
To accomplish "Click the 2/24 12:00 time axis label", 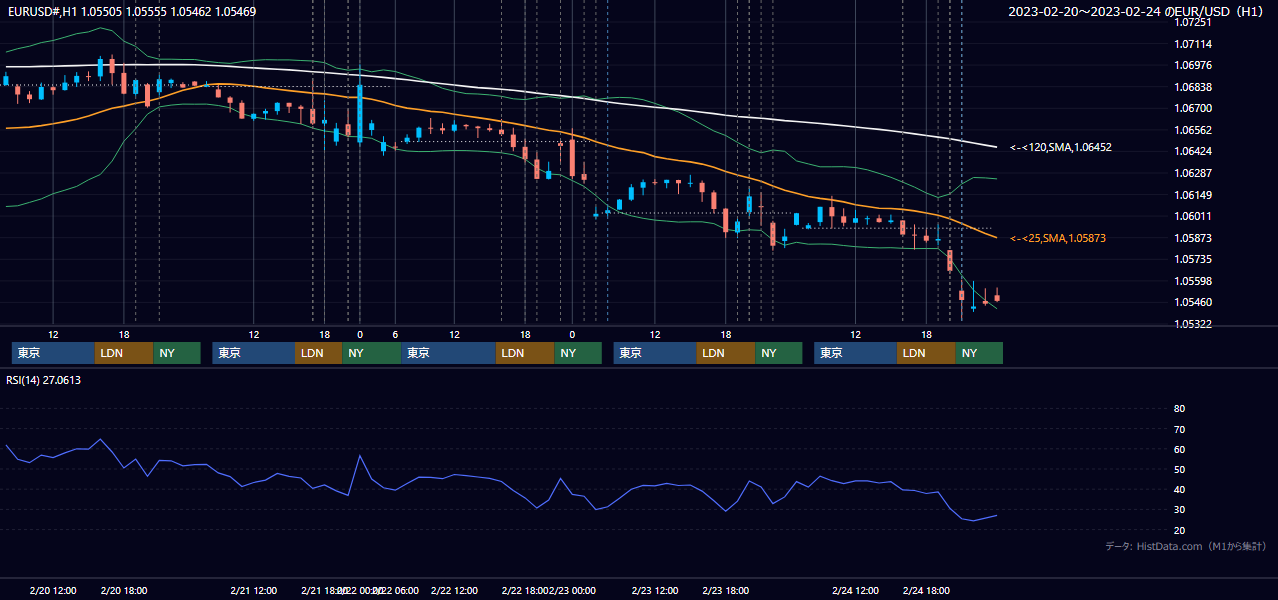I will [x=855, y=591].
